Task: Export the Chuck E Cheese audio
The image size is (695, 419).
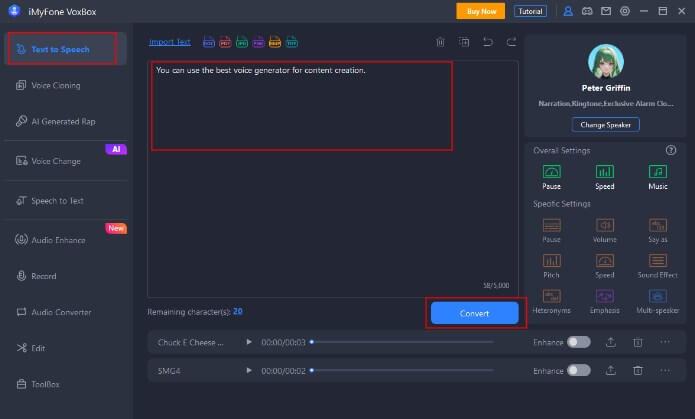Action: coord(611,342)
